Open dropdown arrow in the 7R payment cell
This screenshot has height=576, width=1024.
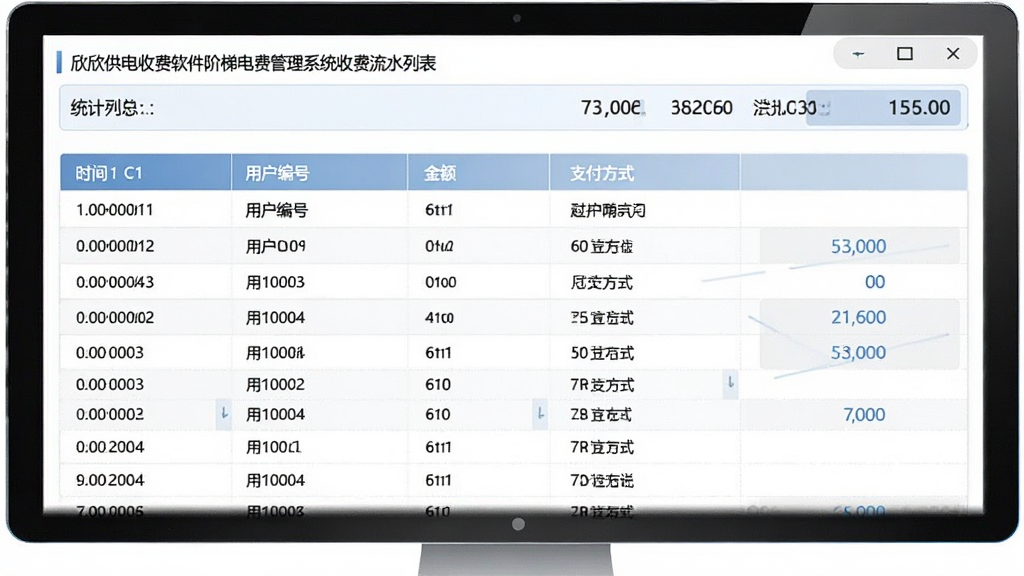pyautogui.click(x=731, y=383)
